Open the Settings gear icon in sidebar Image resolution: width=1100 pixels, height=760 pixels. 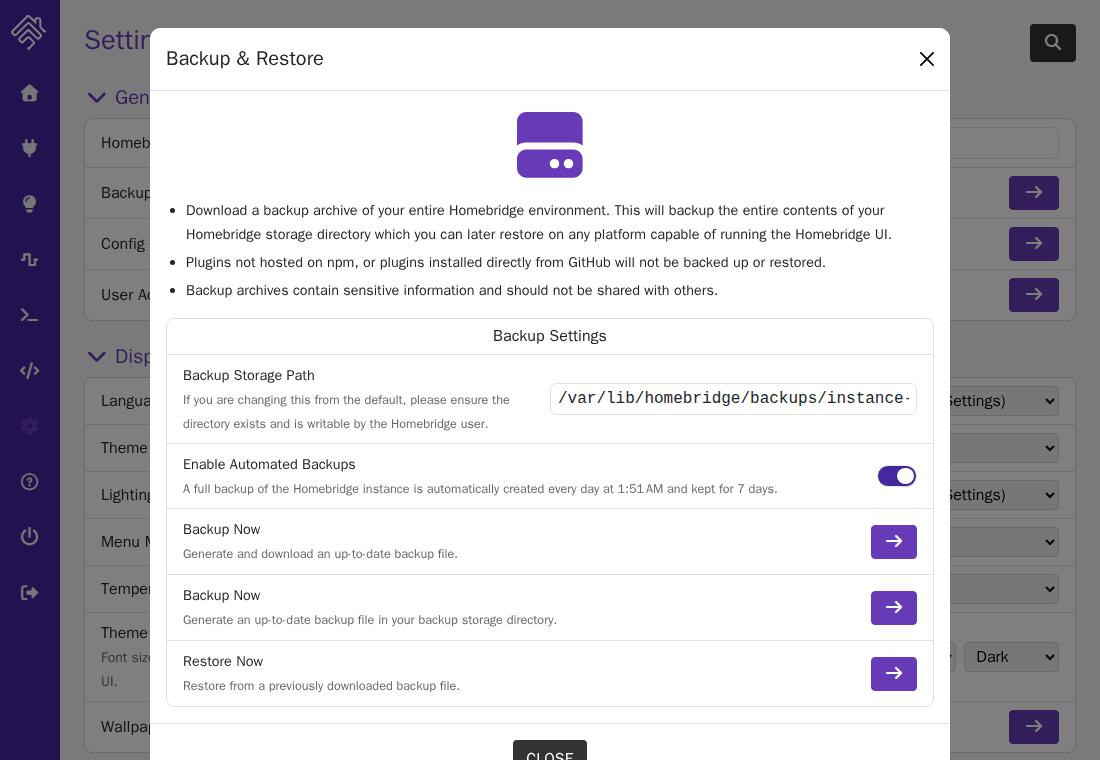click(x=29, y=426)
